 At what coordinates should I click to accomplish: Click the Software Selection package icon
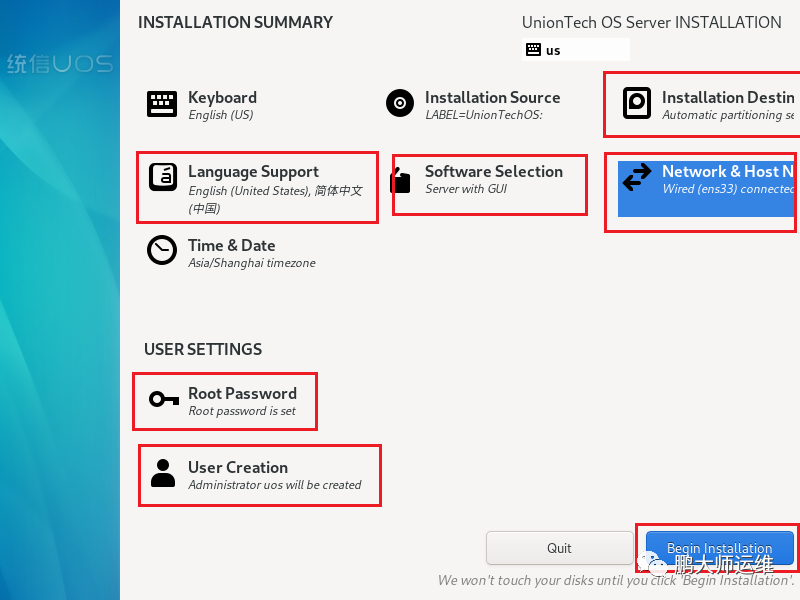pos(401,181)
